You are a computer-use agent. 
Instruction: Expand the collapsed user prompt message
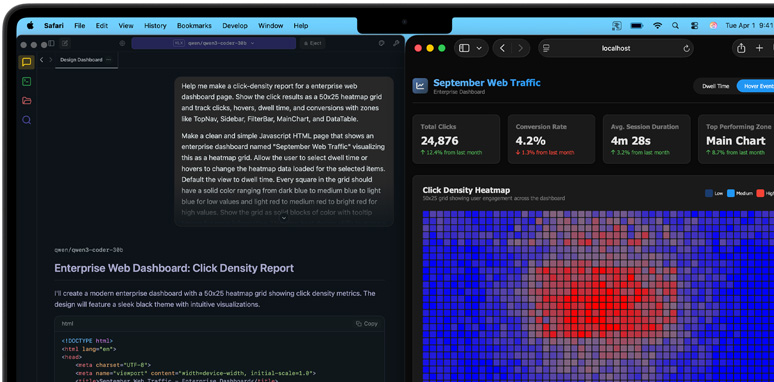pyautogui.click(x=283, y=218)
